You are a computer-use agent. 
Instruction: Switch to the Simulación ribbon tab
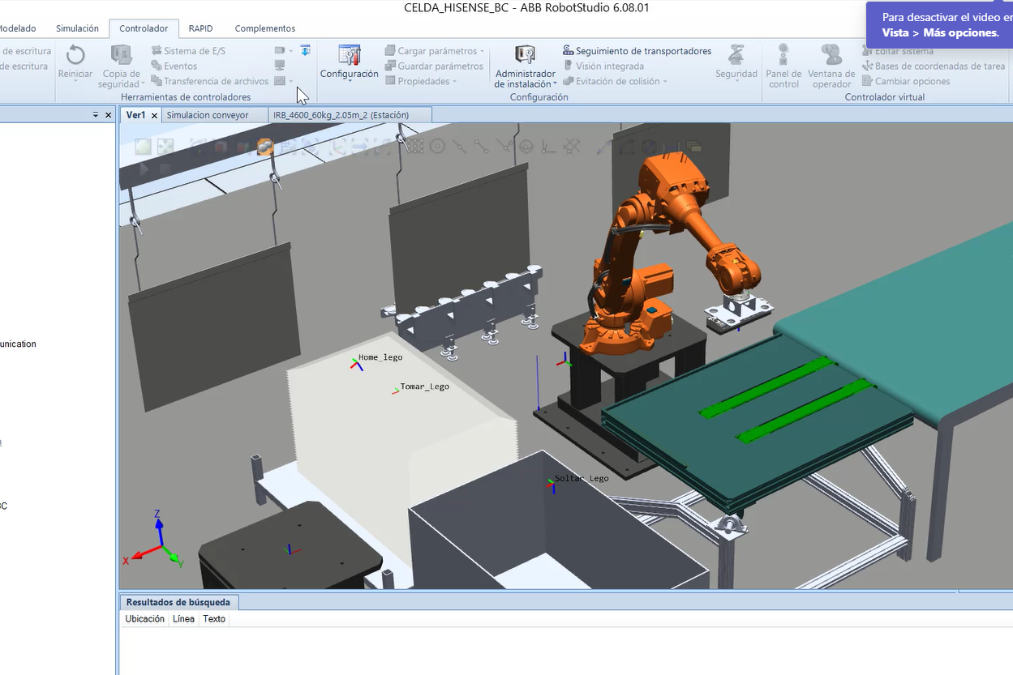[77, 28]
